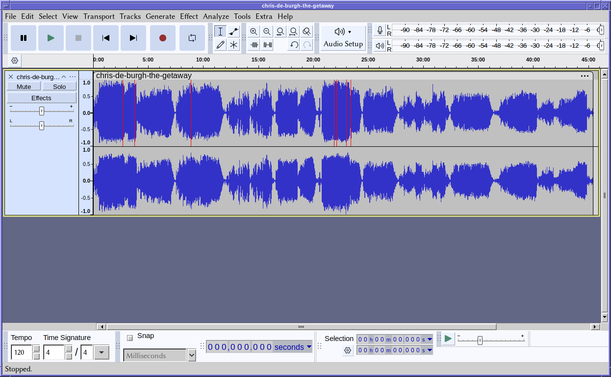This screenshot has height=377, width=611.
Task: Click the track pan slider handle
Action: 41,125
